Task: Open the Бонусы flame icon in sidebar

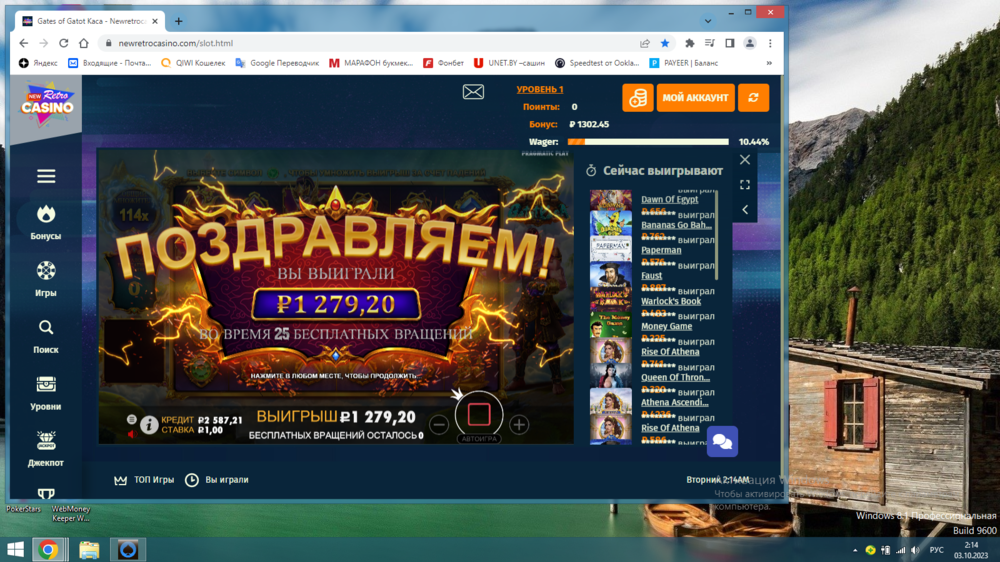Action: click(x=46, y=215)
